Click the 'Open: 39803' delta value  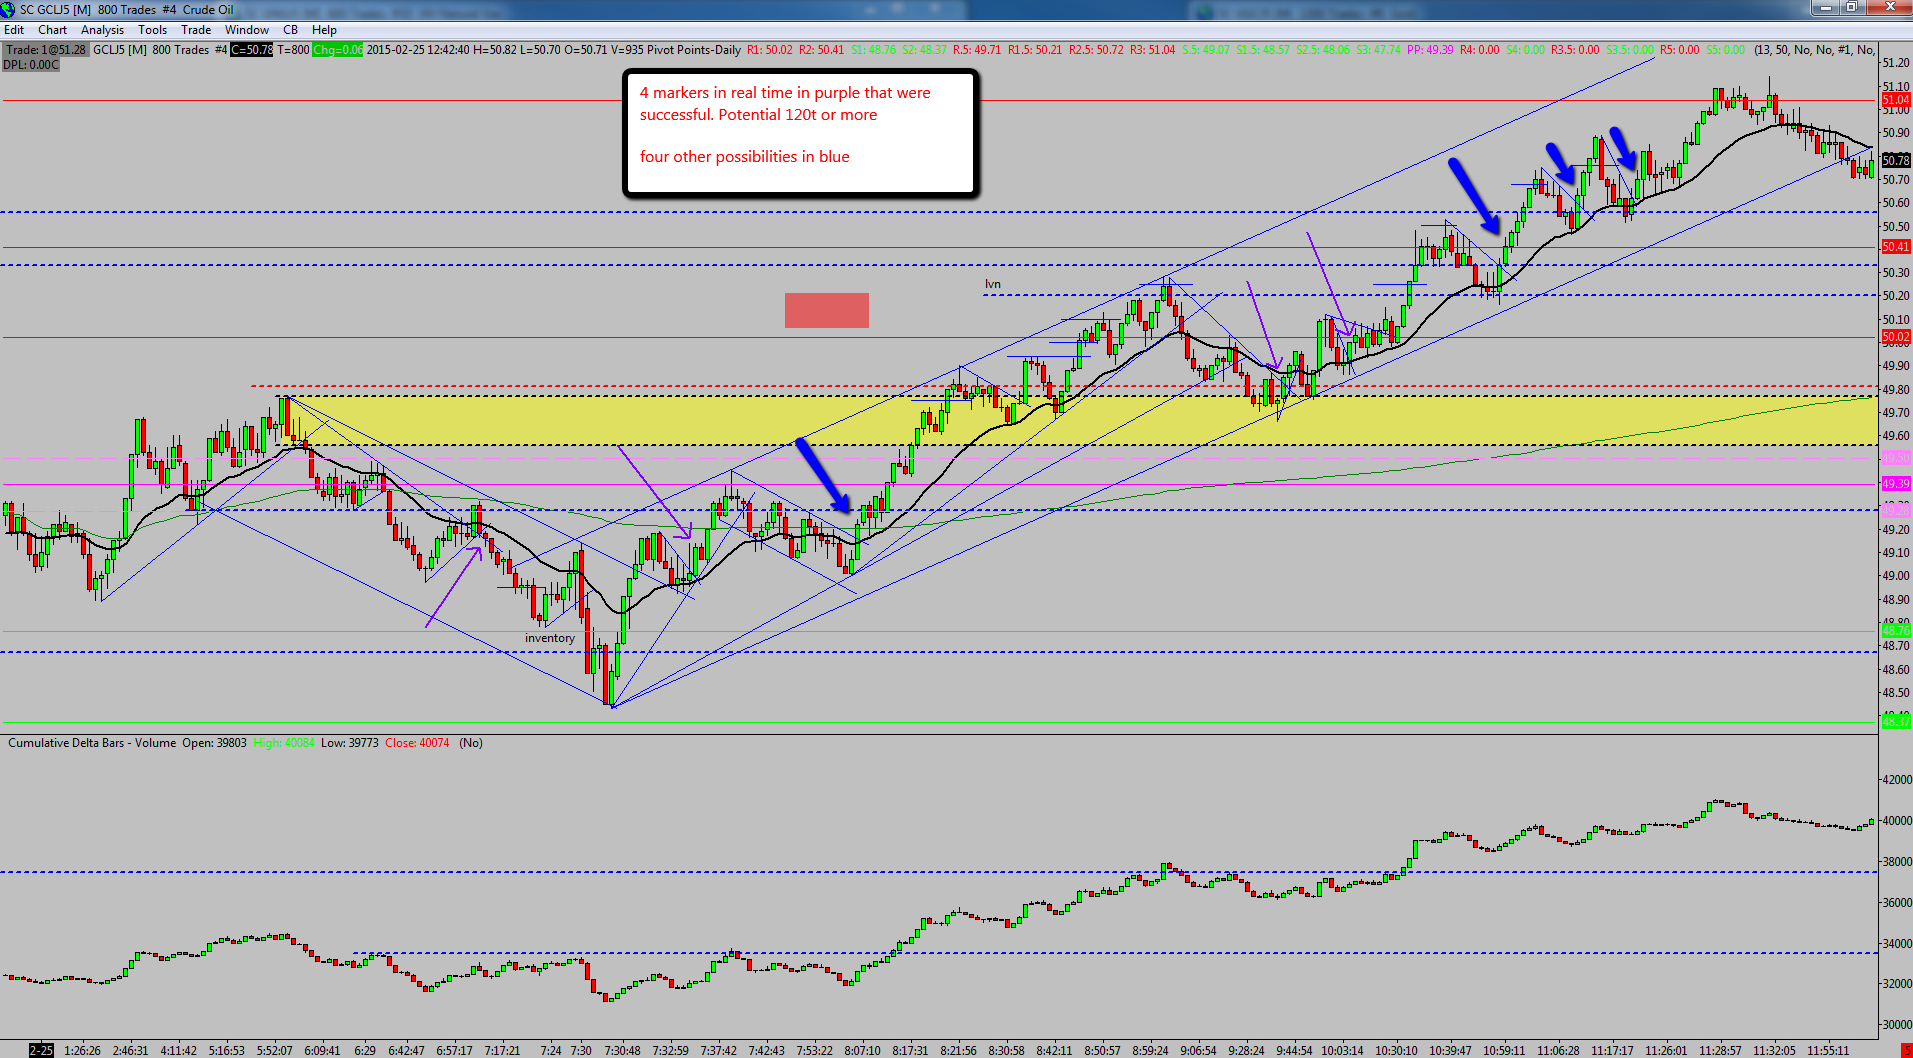click(214, 743)
